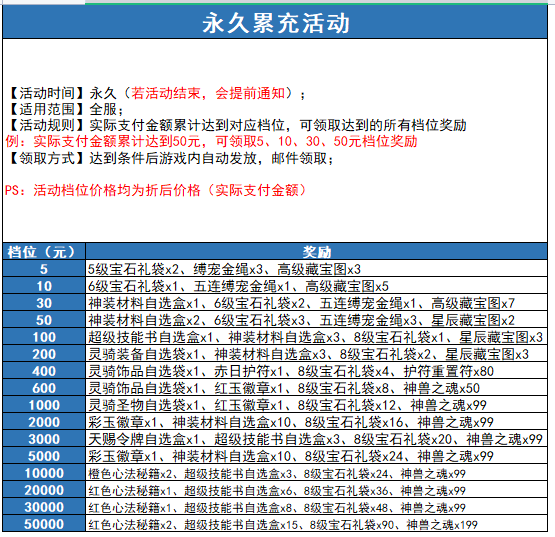The width and height of the screenshot is (555, 537).
Task: Click the 【活动规则】 rule description line
Action: point(236,125)
